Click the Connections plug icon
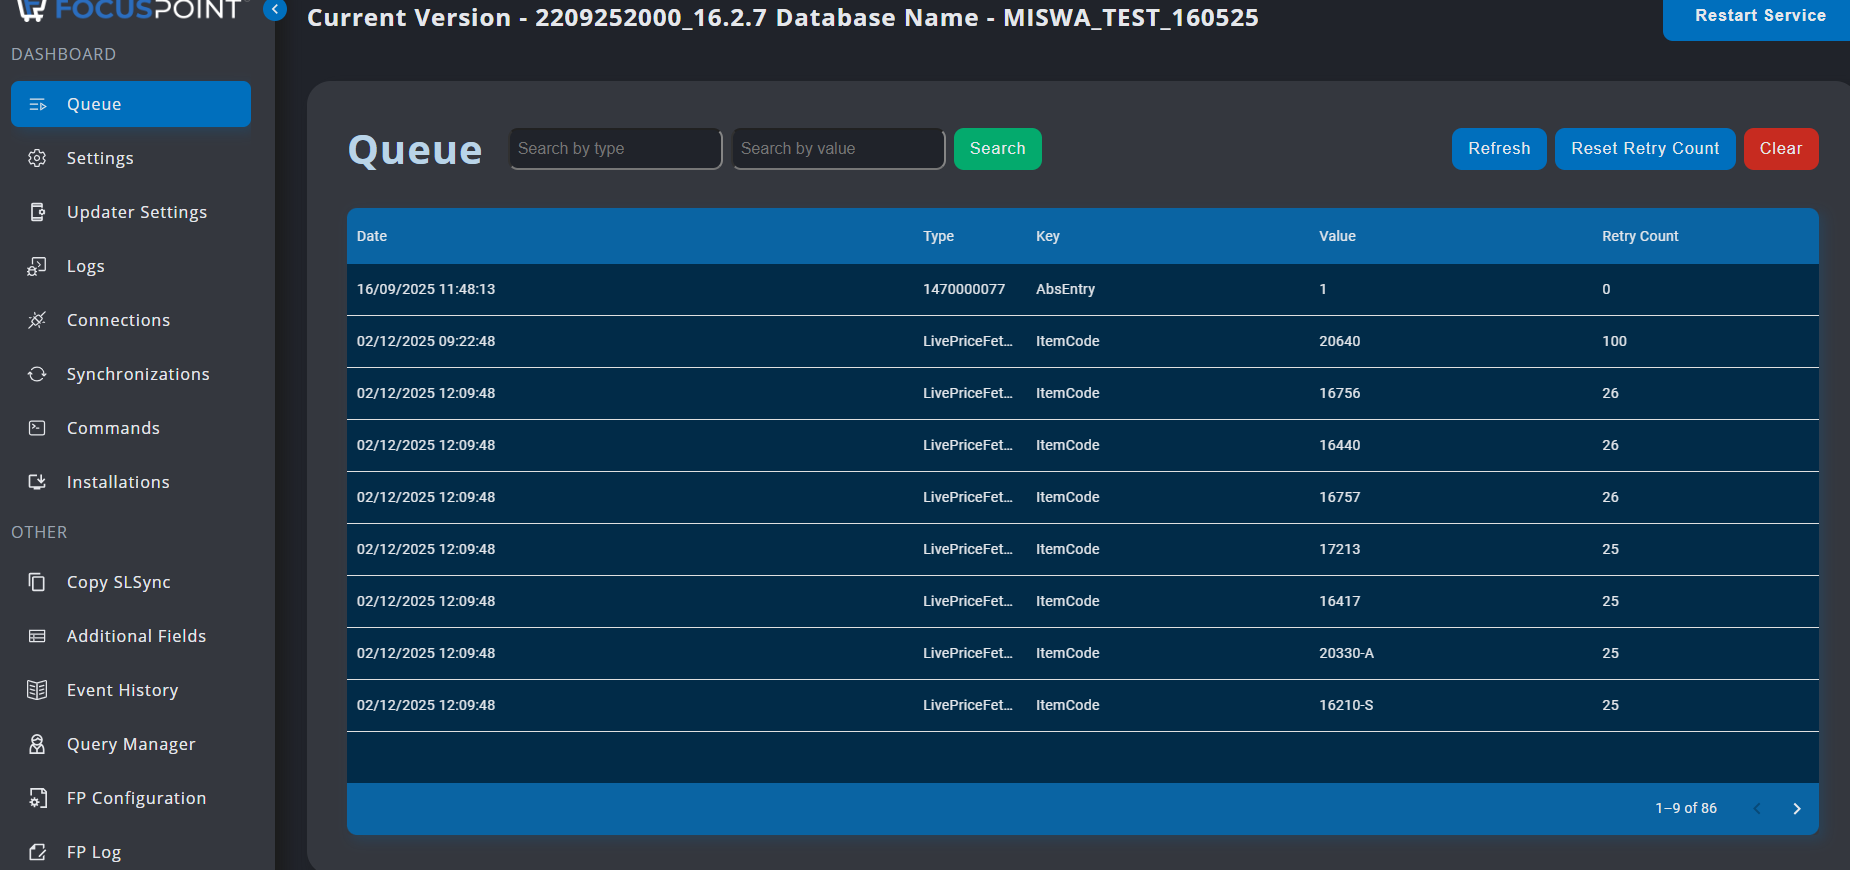This screenshot has height=870, width=1850. tap(37, 320)
